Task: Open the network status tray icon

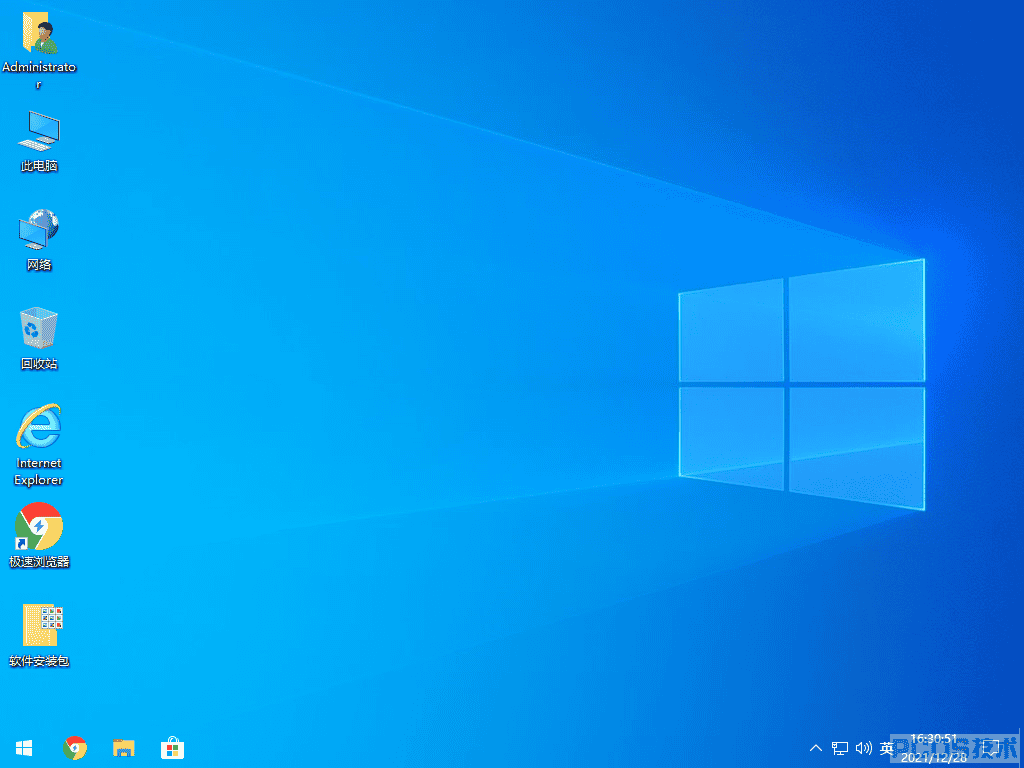Action: coord(840,748)
